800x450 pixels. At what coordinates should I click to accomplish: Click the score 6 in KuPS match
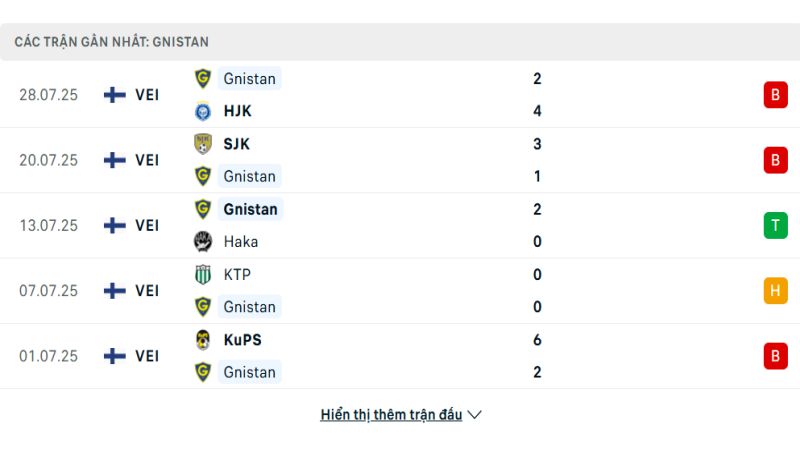pyautogui.click(x=537, y=340)
